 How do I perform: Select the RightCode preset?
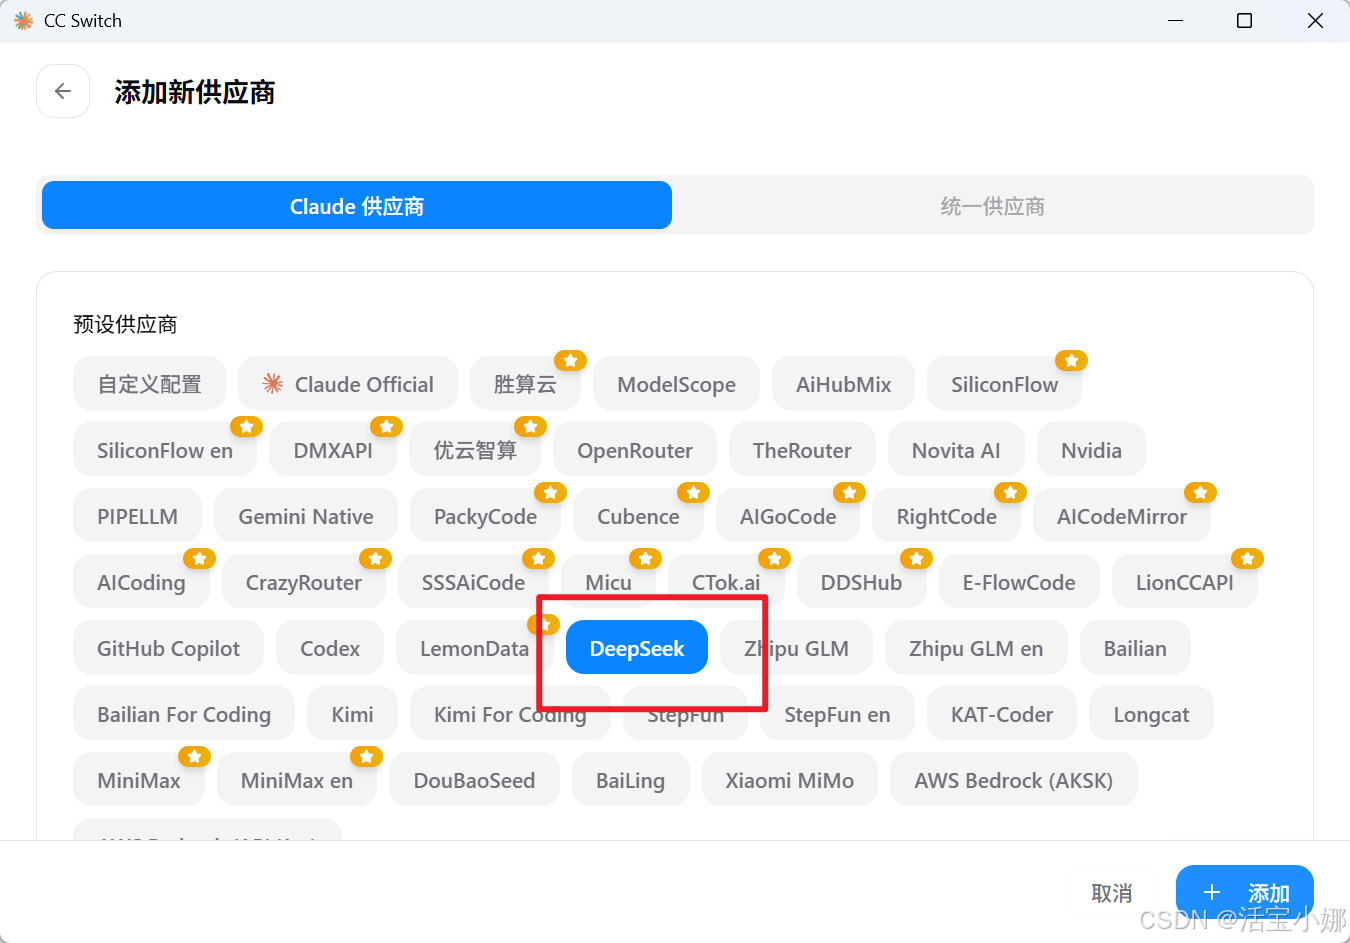[946, 516]
